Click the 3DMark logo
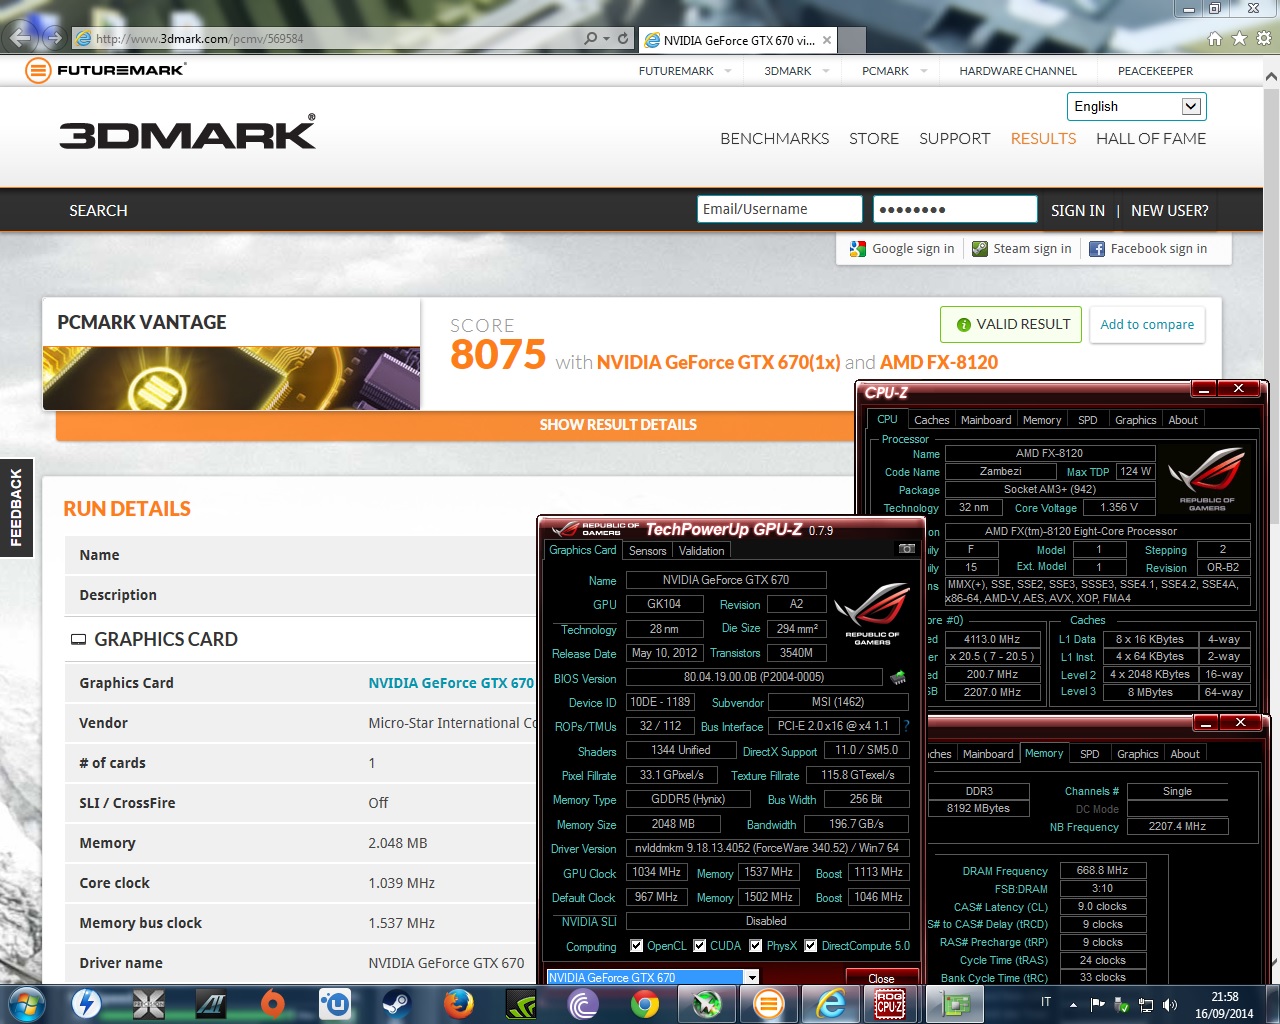Screen dimensions: 1280x1024 click(x=187, y=133)
